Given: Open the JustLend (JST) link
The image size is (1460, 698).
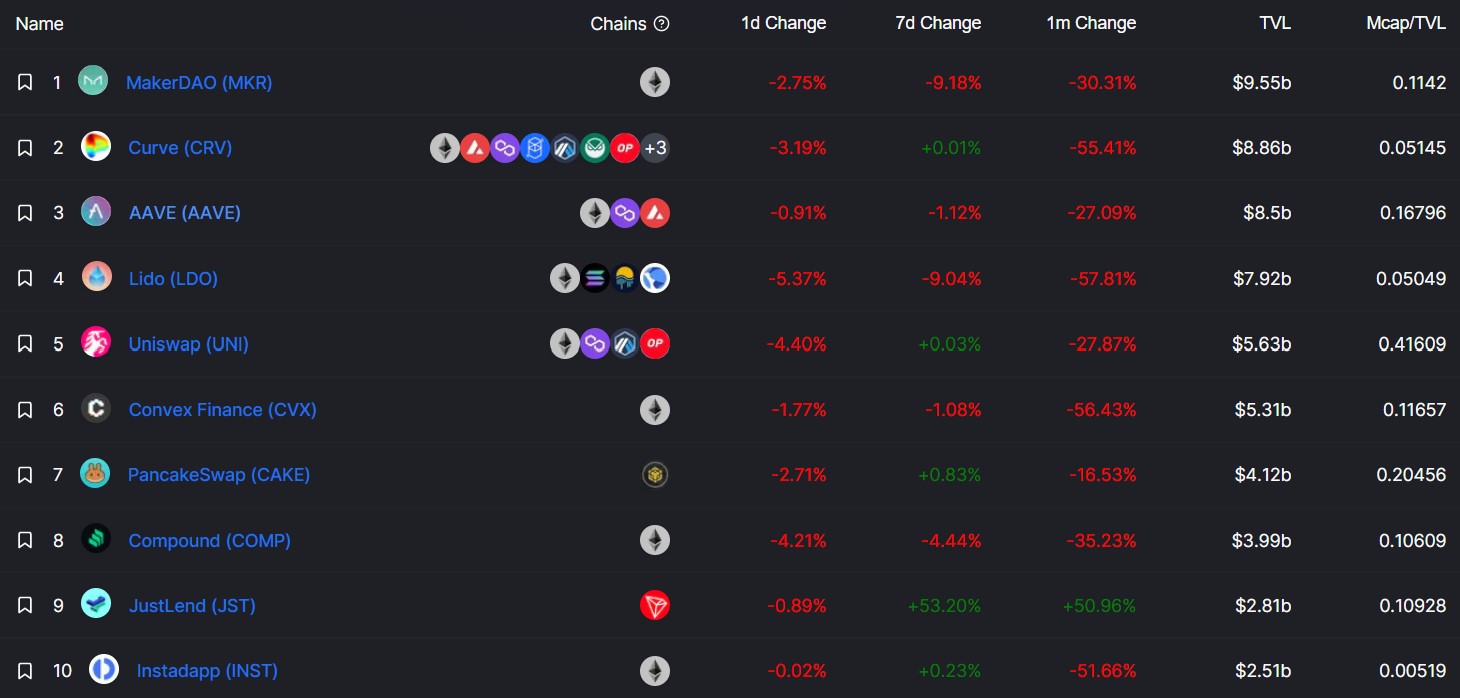Looking at the screenshot, I should (x=192, y=606).
